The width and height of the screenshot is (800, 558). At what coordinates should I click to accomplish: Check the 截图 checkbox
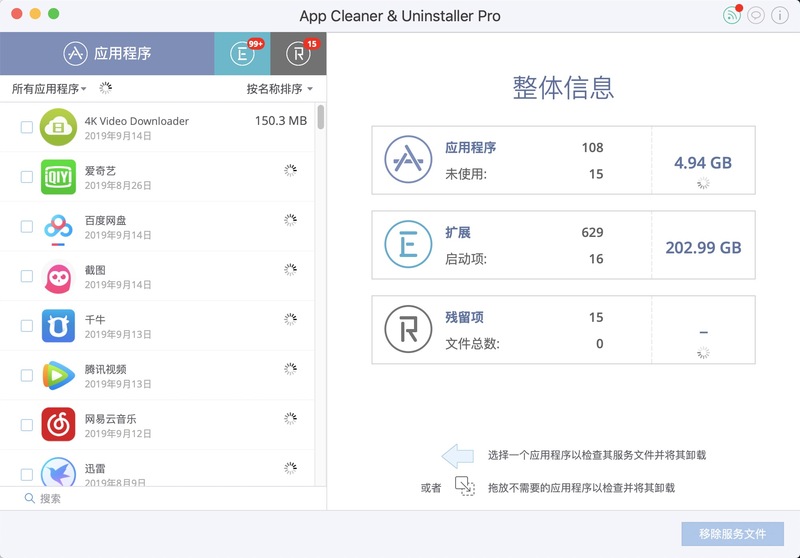coord(27,276)
